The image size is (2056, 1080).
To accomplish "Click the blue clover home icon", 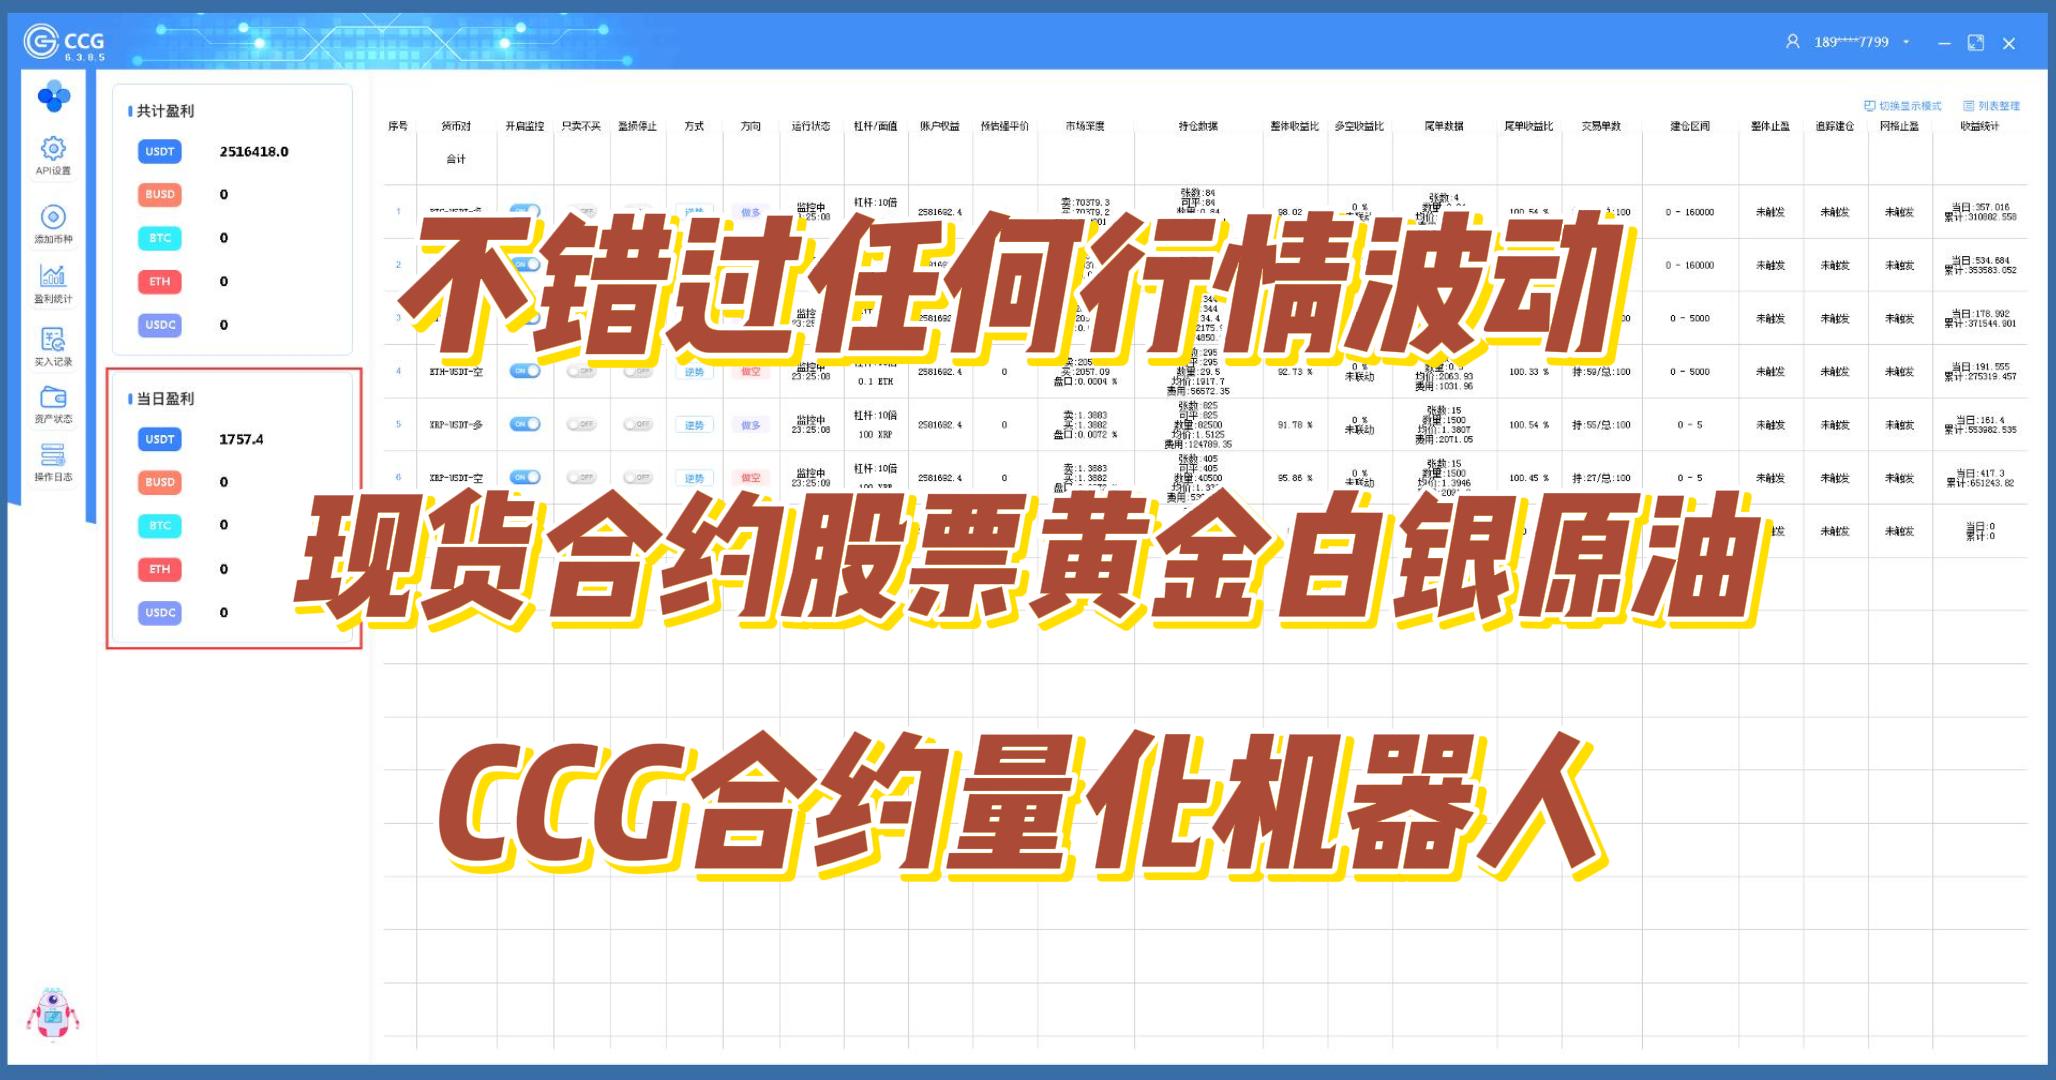I will pos(53,97).
